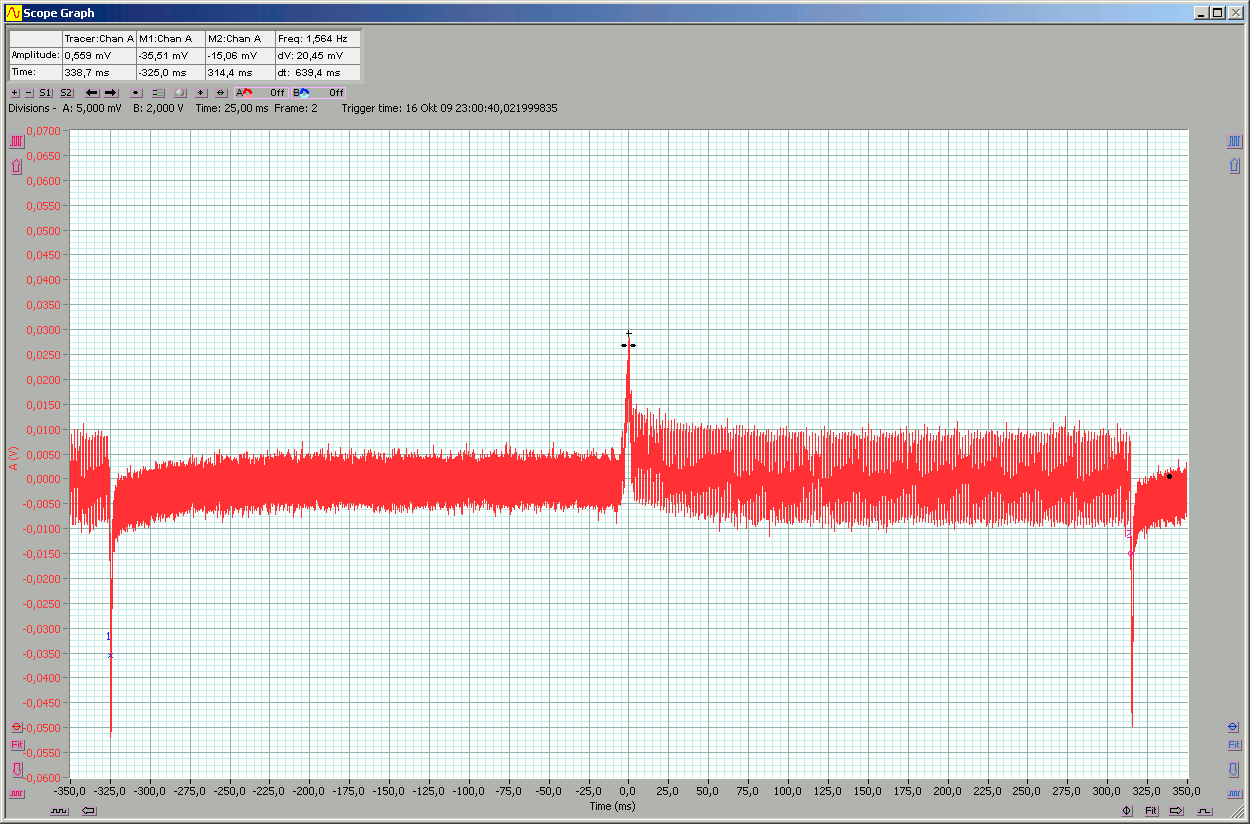Screen dimensions: 1250x824
Task: Click channel B blue up arrow
Action: coord(1234,166)
